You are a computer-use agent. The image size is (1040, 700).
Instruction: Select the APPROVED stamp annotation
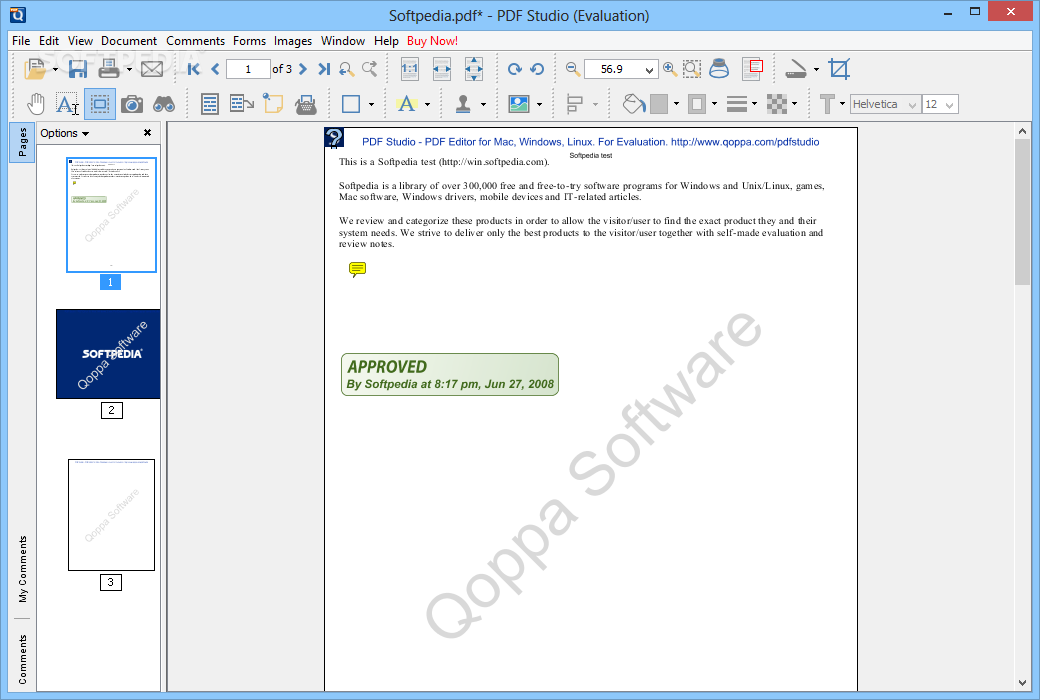450,375
